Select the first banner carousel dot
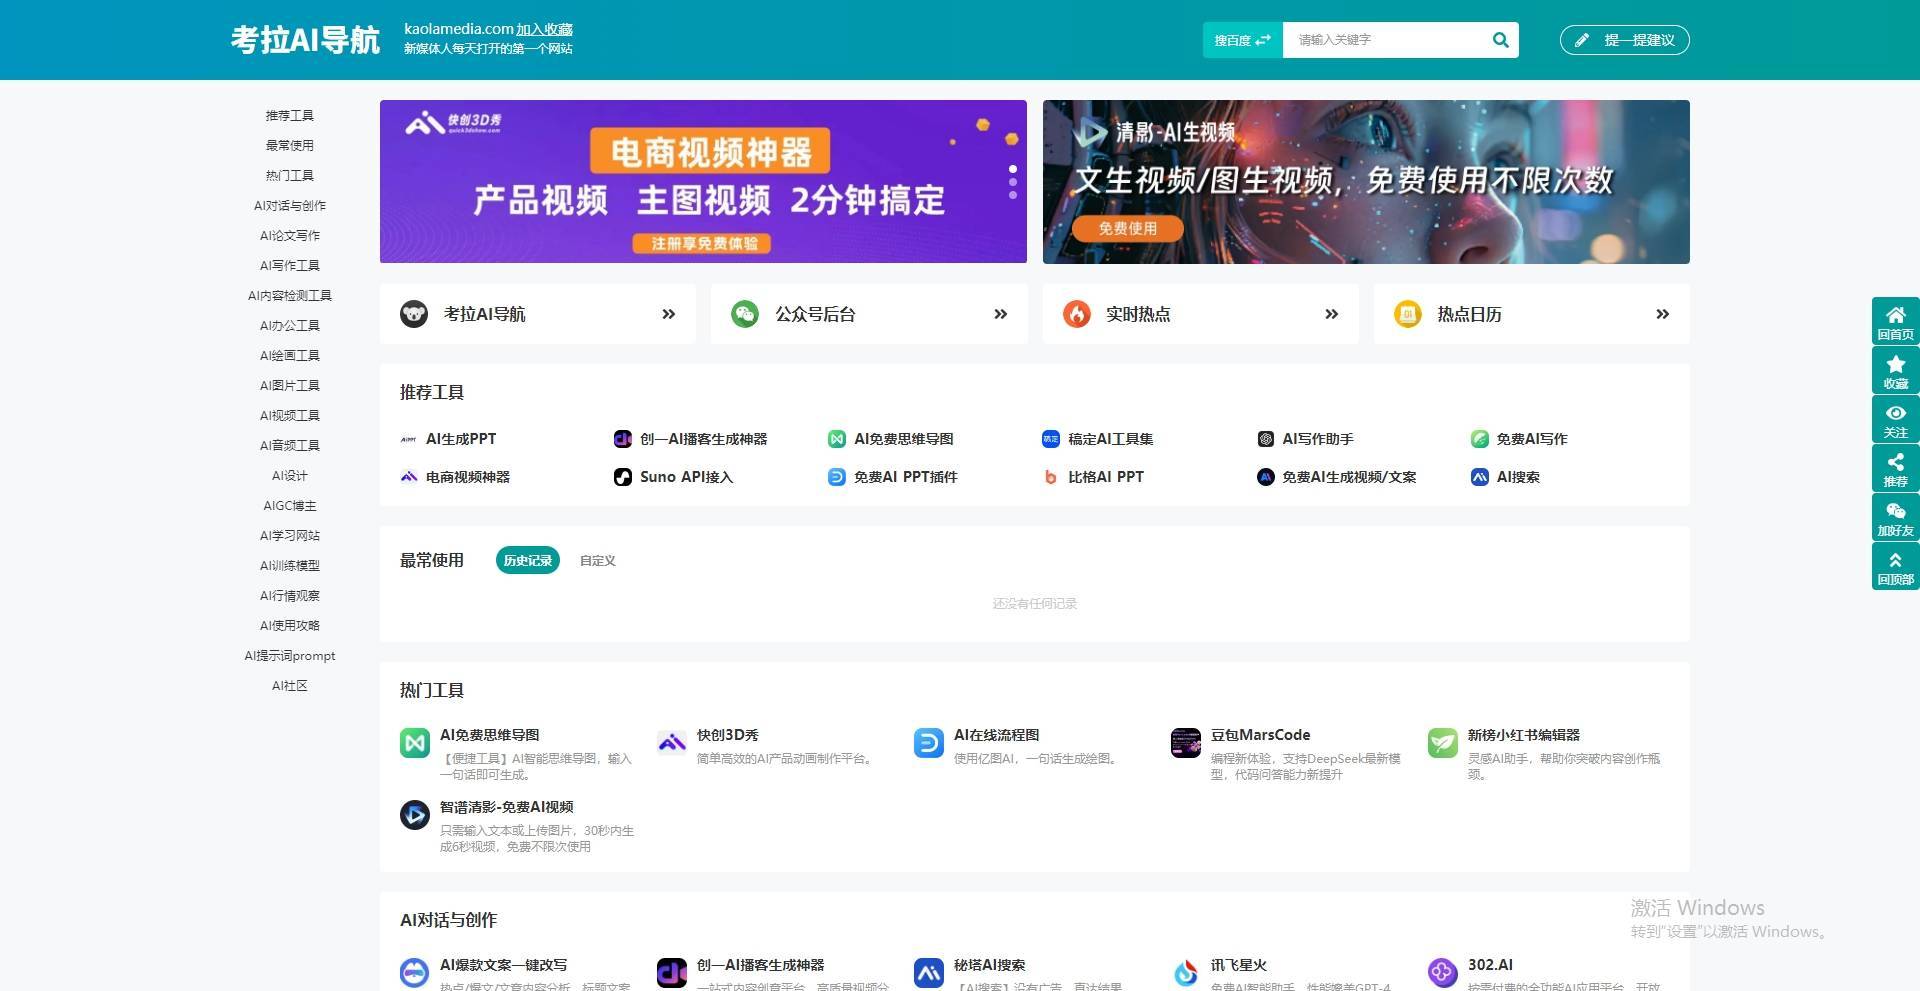 click(x=1013, y=169)
